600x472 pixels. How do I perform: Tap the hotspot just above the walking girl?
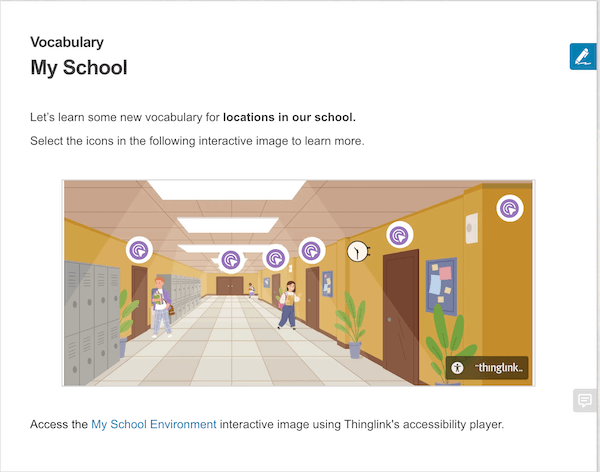click(x=274, y=258)
